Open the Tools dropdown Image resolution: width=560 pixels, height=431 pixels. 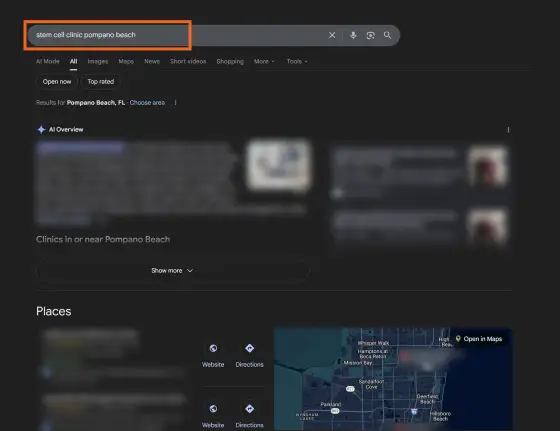pyautogui.click(x=297, y=61)
